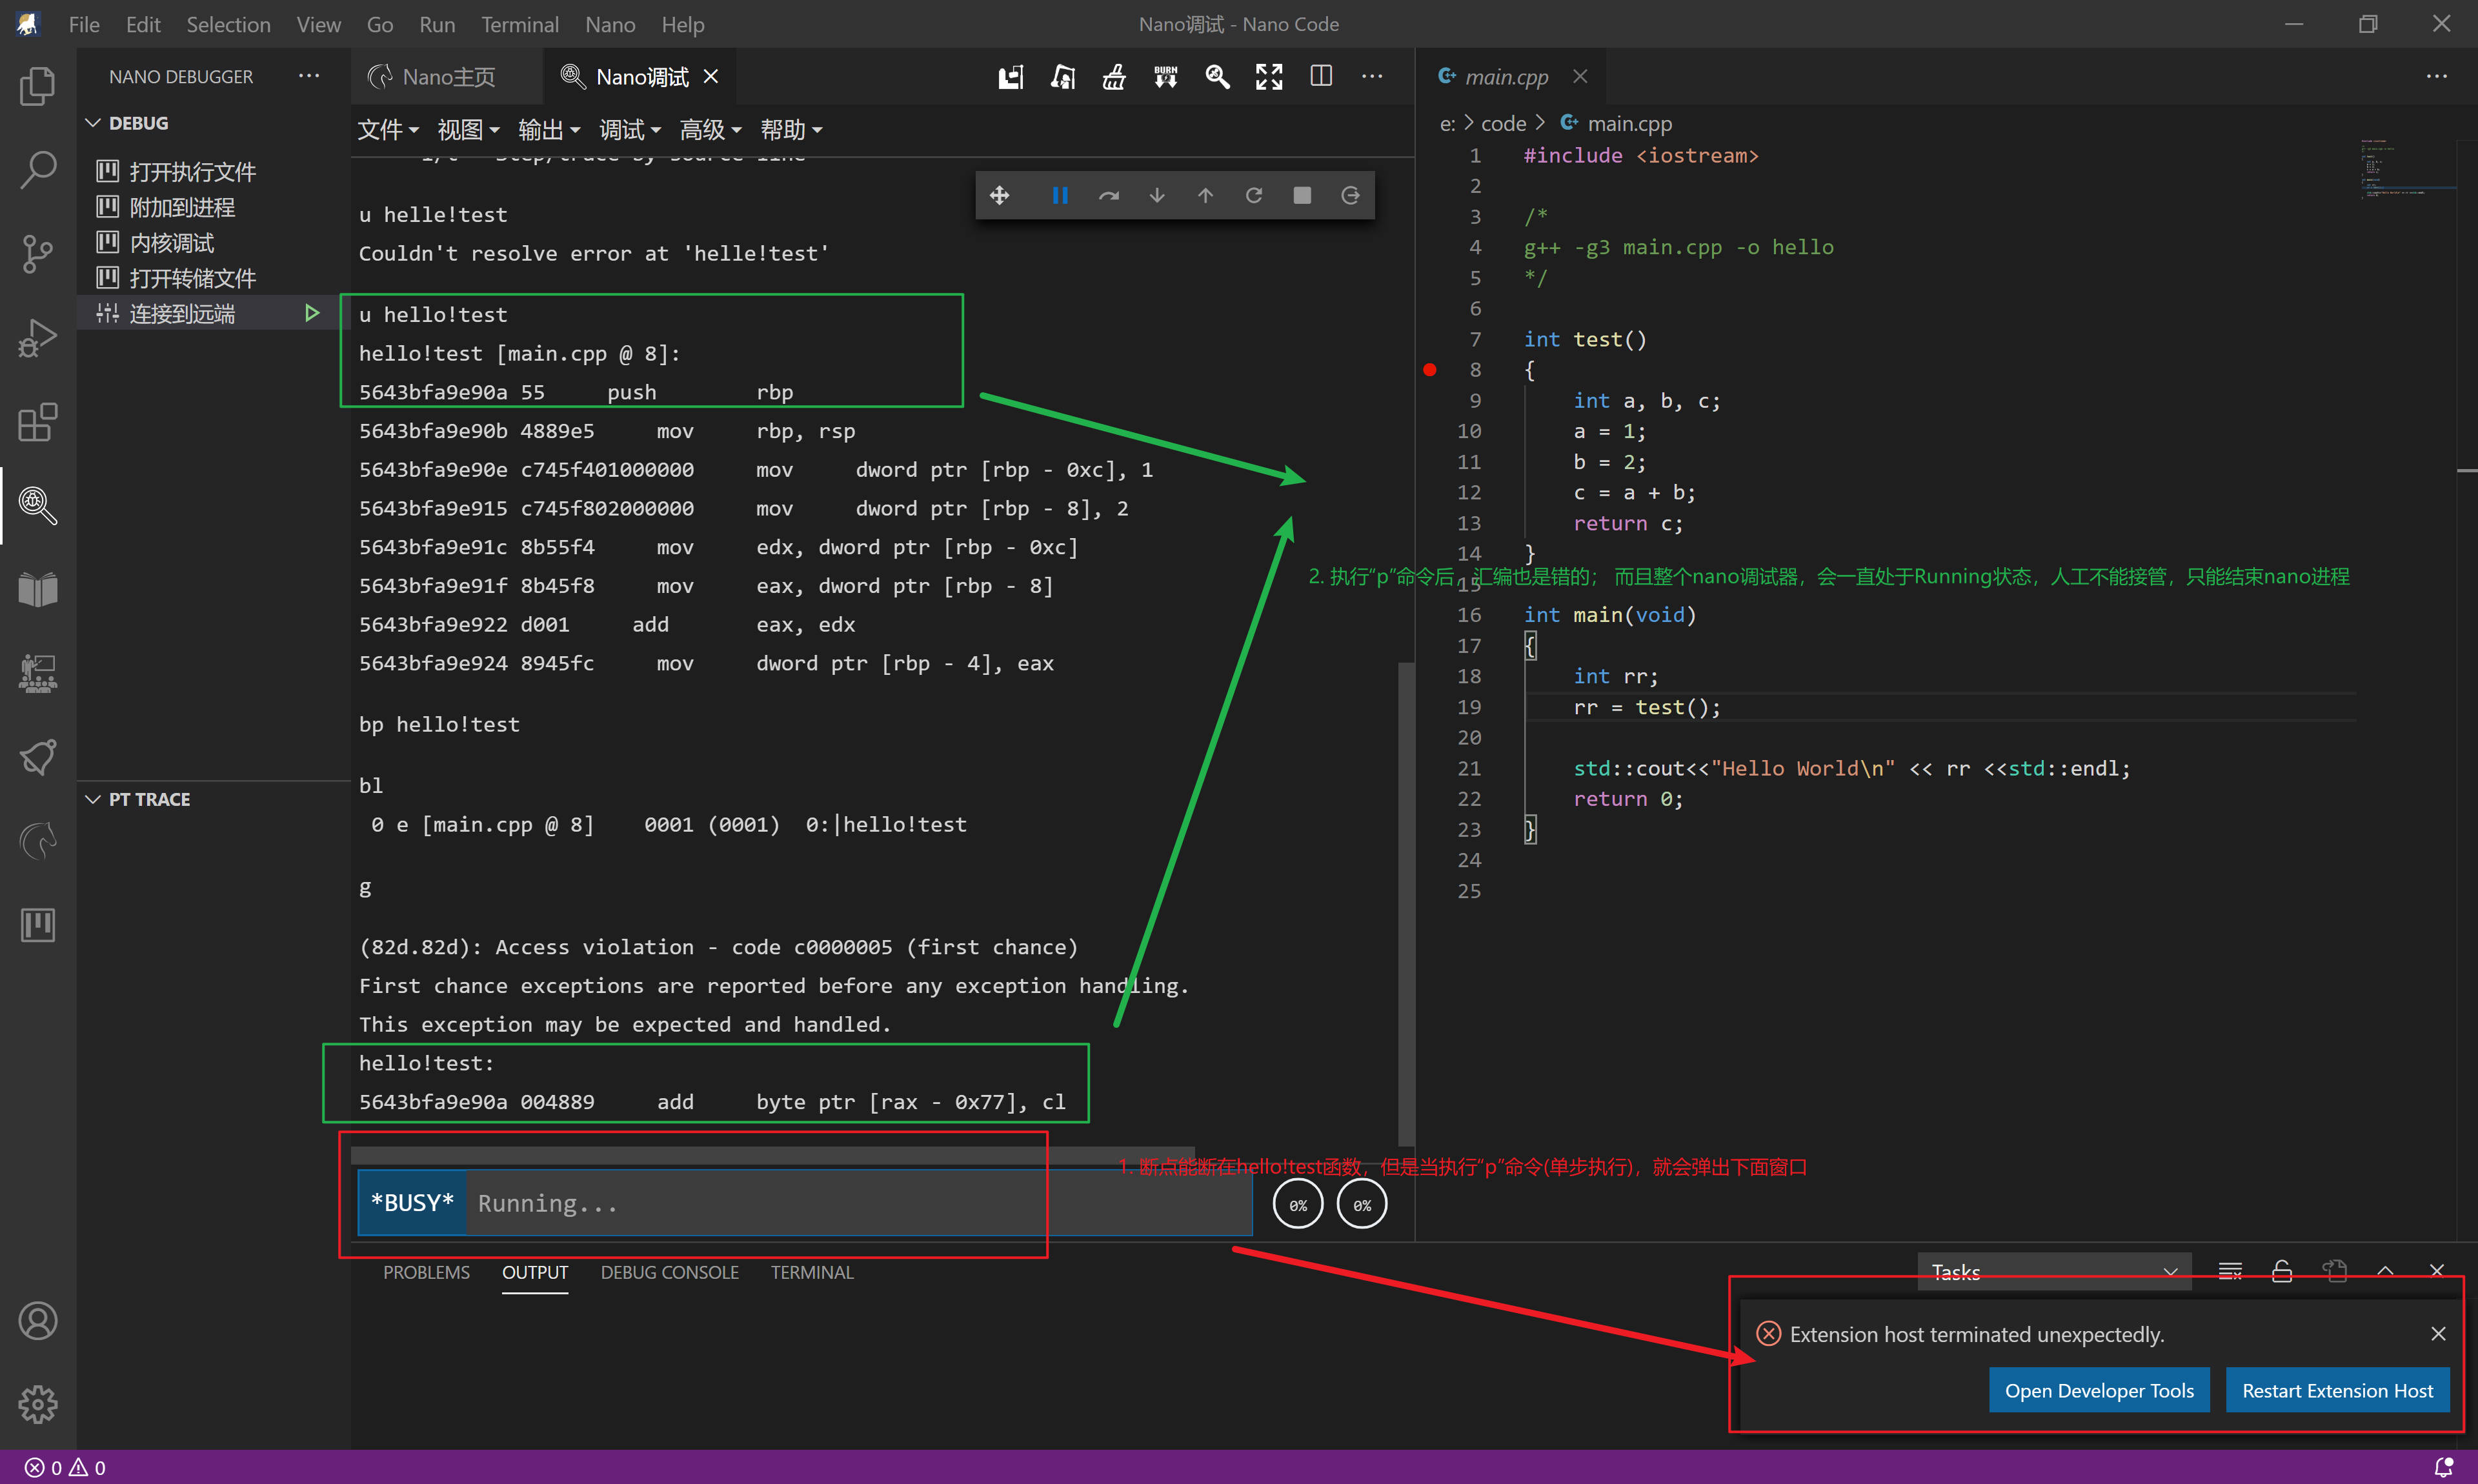2478x1484 pixels.
Task: Open the 帮助 dropdown menu
Action: 791,130
